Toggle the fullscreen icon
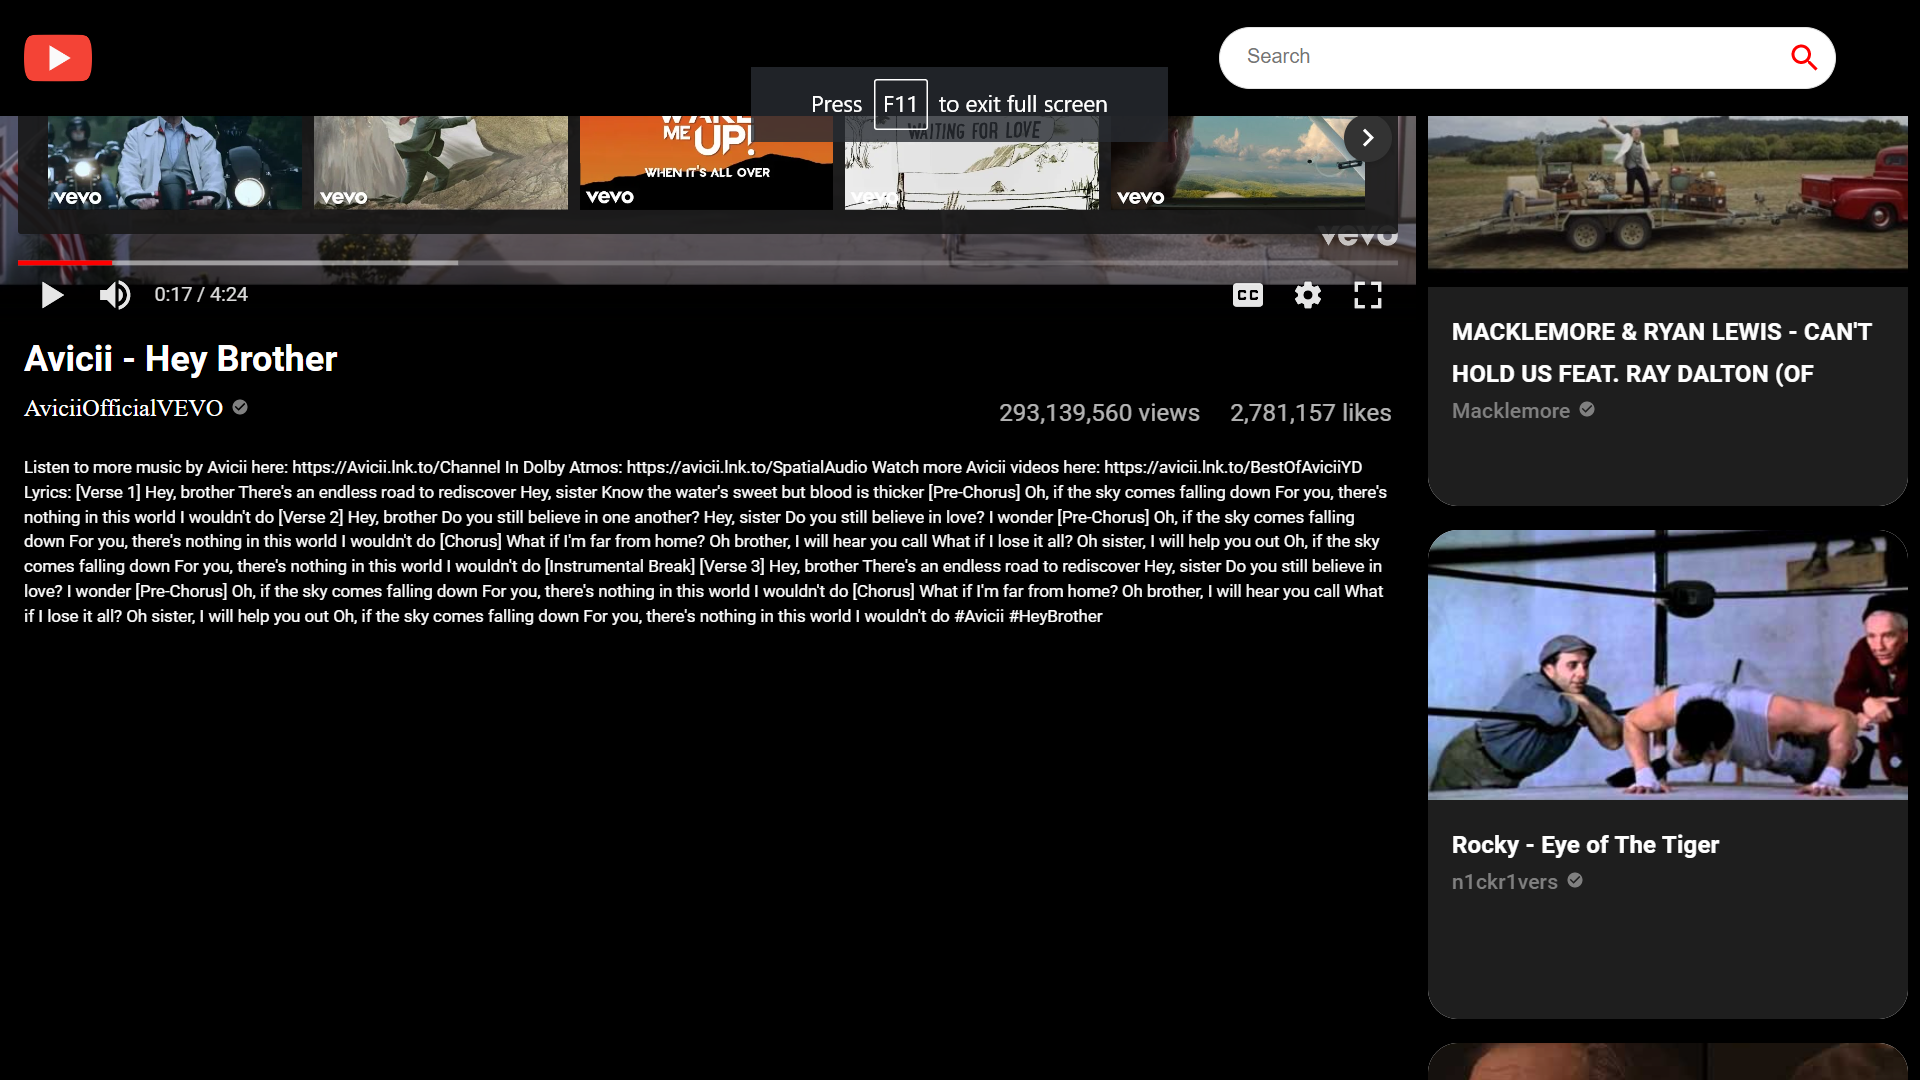 click(1367, 295)
